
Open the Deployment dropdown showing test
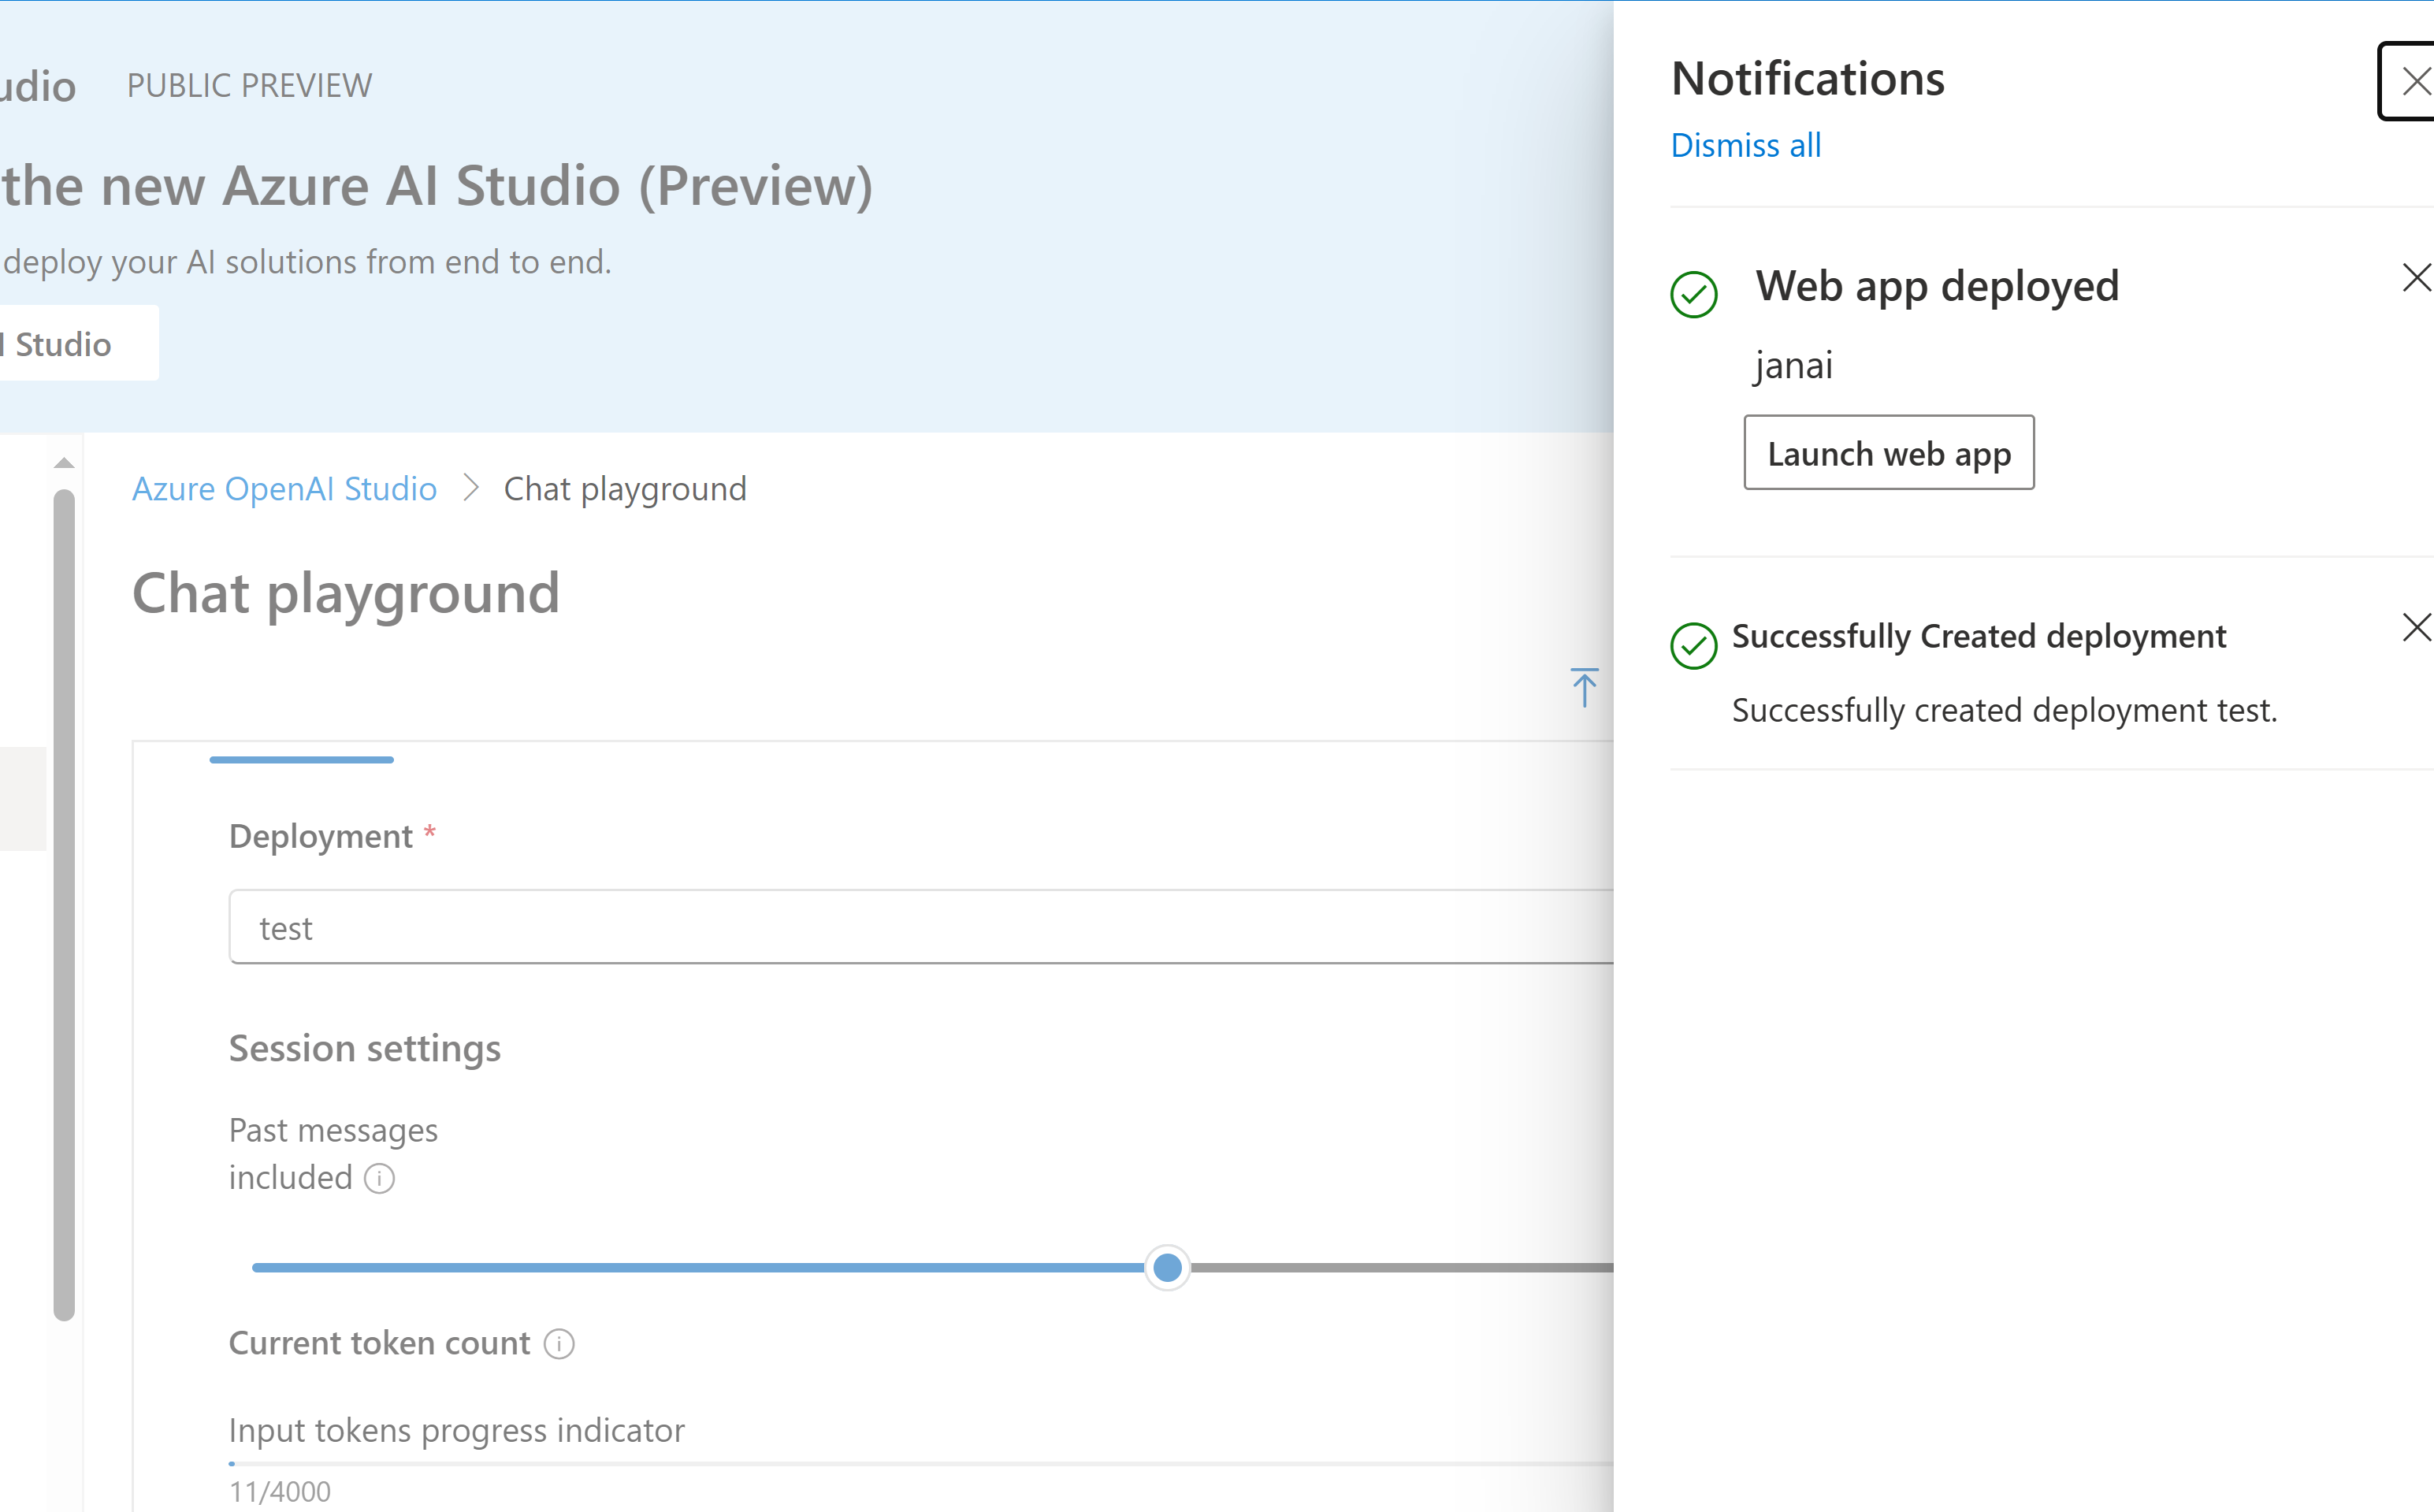[x=921, y=927]
